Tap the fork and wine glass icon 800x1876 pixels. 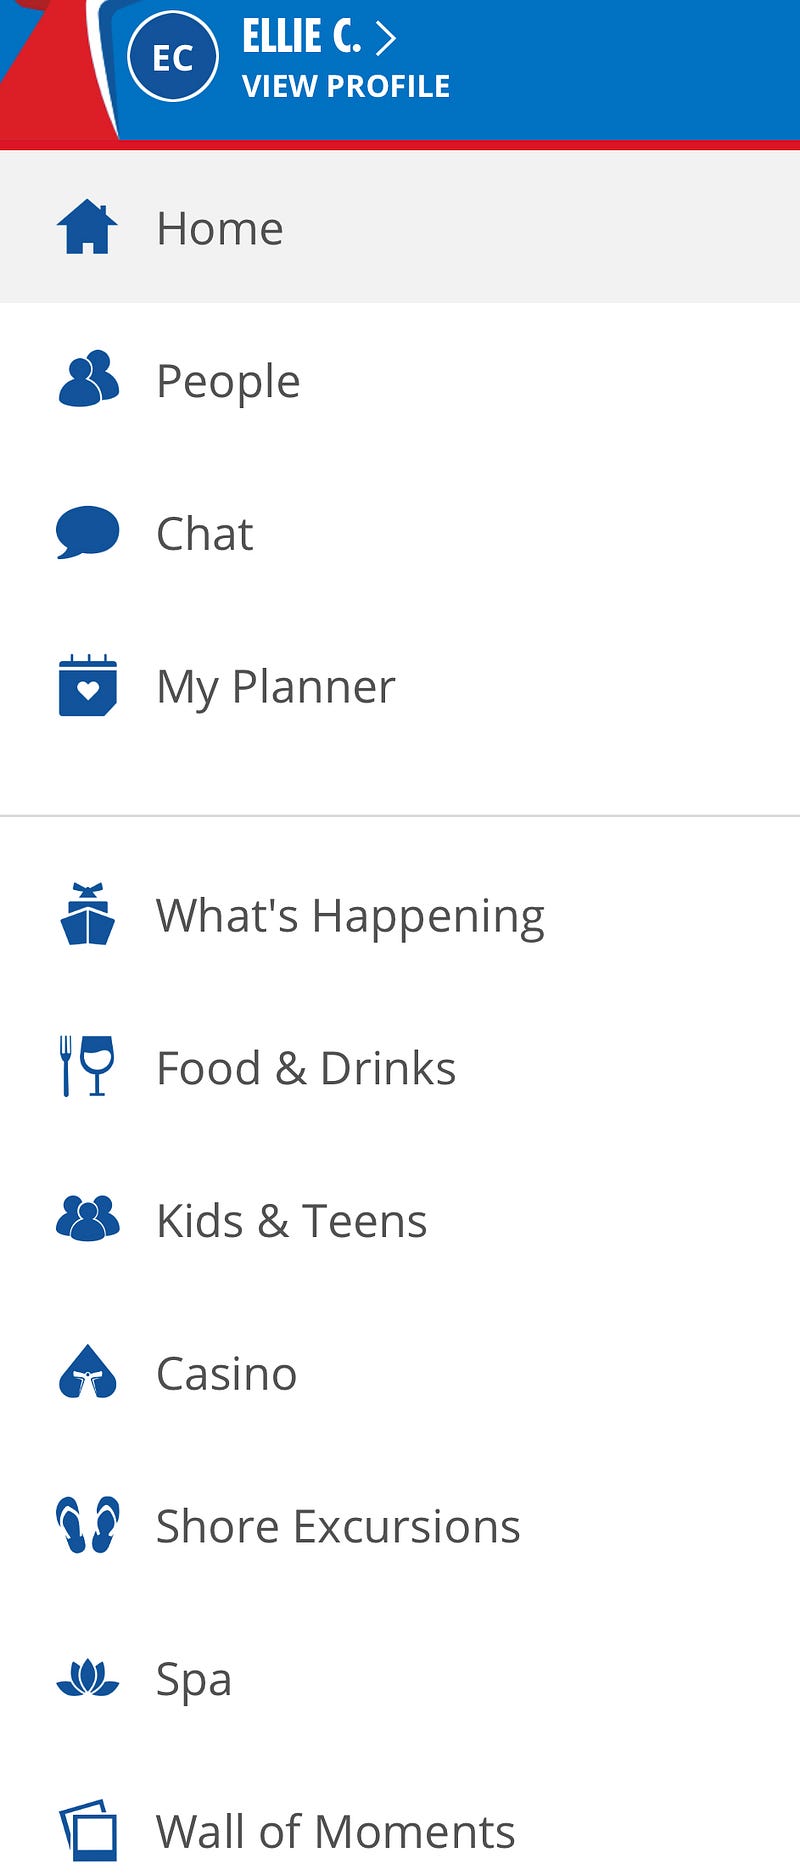[x=88, y=1066]
